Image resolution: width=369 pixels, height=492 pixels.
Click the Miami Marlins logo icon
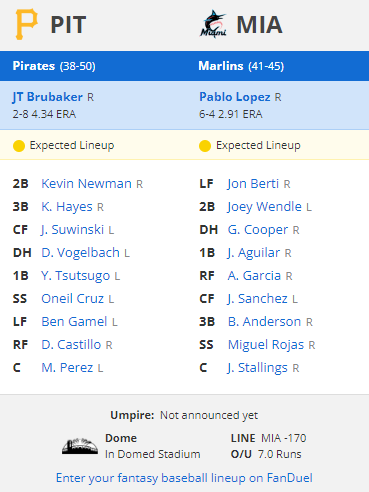click(213, 24)
